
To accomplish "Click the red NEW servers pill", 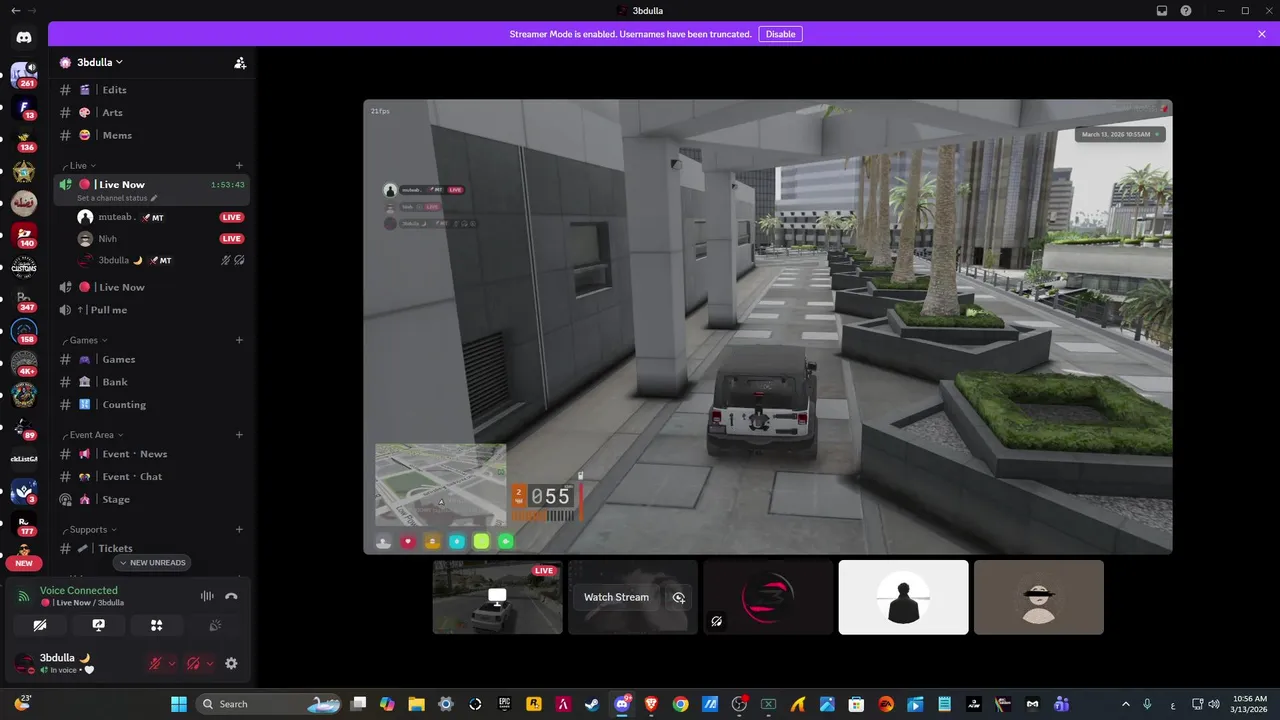I will tap(24, 563).
